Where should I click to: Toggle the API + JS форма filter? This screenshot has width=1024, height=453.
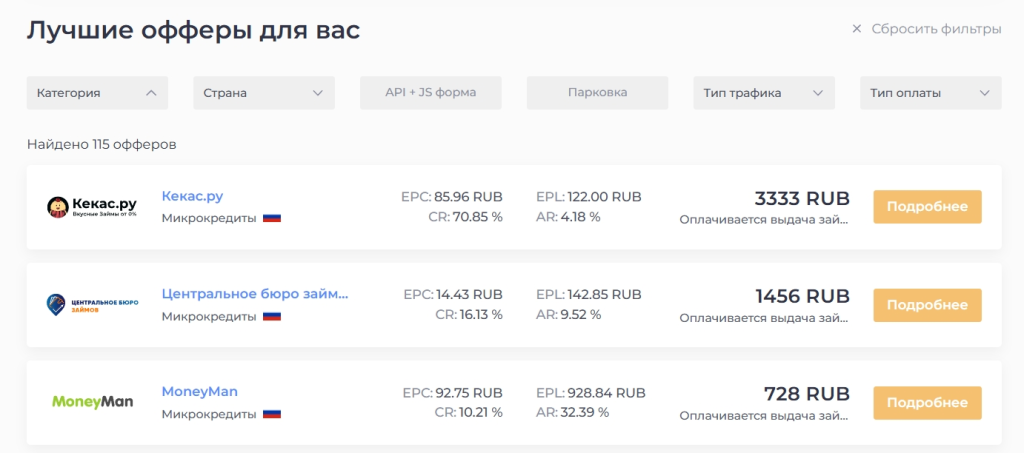(431, 93)
